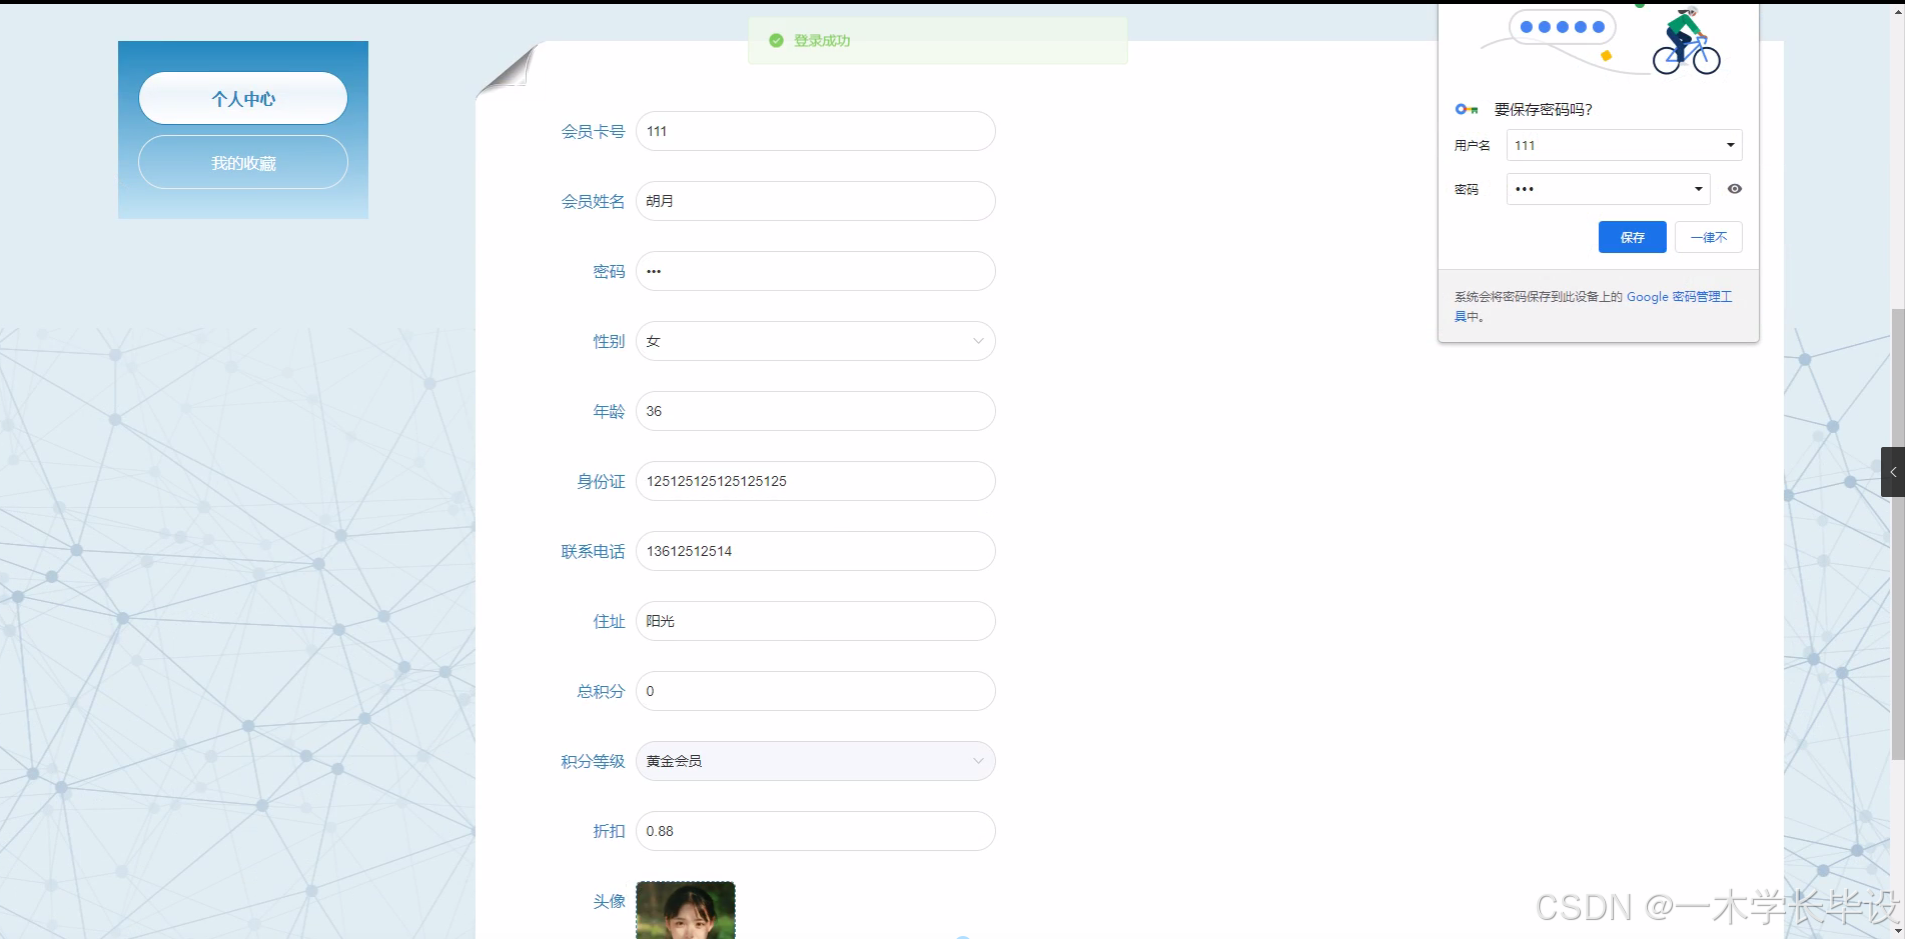This screenshot has width=1905, height=939.
Task: Click the scrollbar down arrow at bottom right
Action: pyautogui.click(x=1897, y=929)
